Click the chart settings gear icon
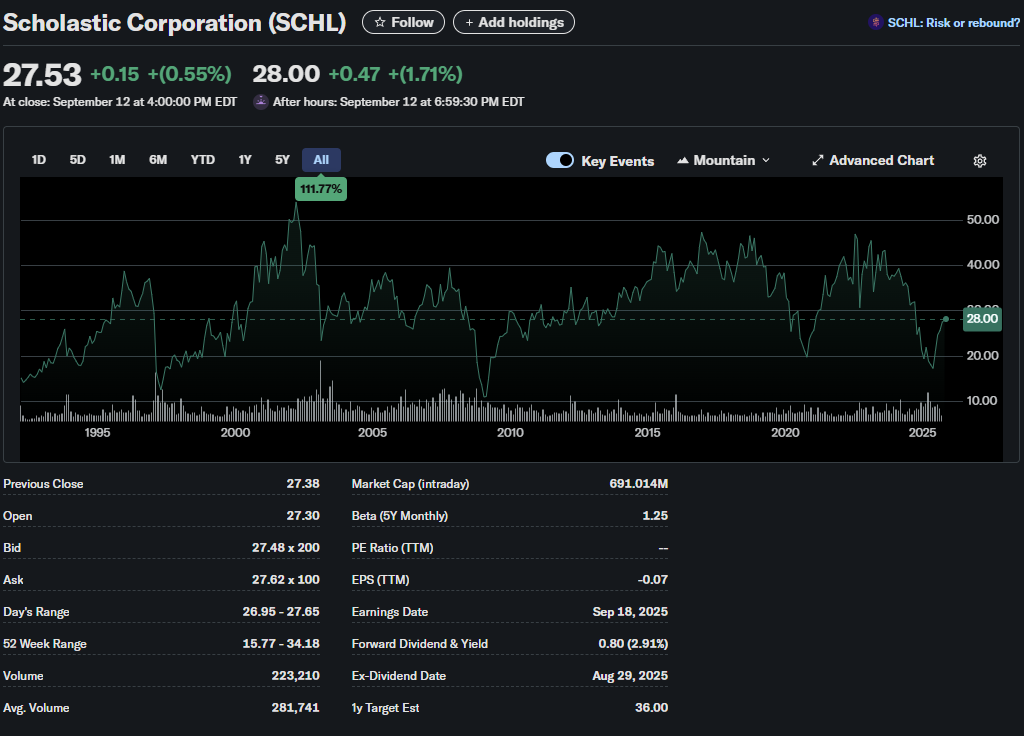The width and height of the screenshot is (1024, 736). [x=980, y=161]
